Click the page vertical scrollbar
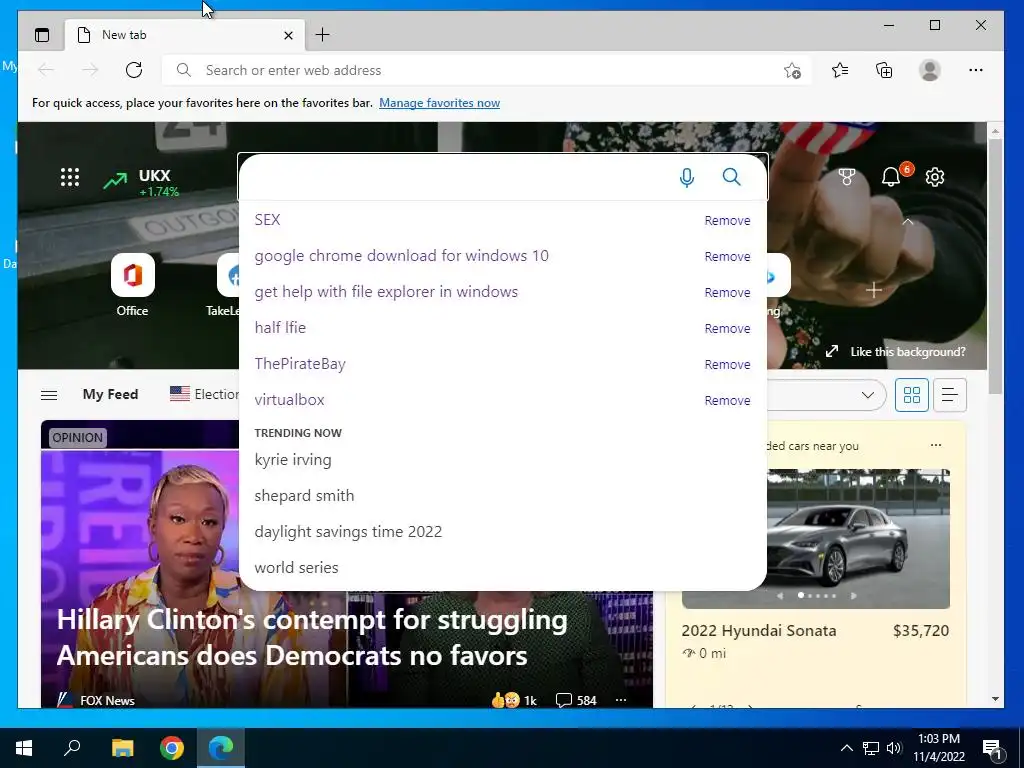1024x768 pixels. (995, 264)
